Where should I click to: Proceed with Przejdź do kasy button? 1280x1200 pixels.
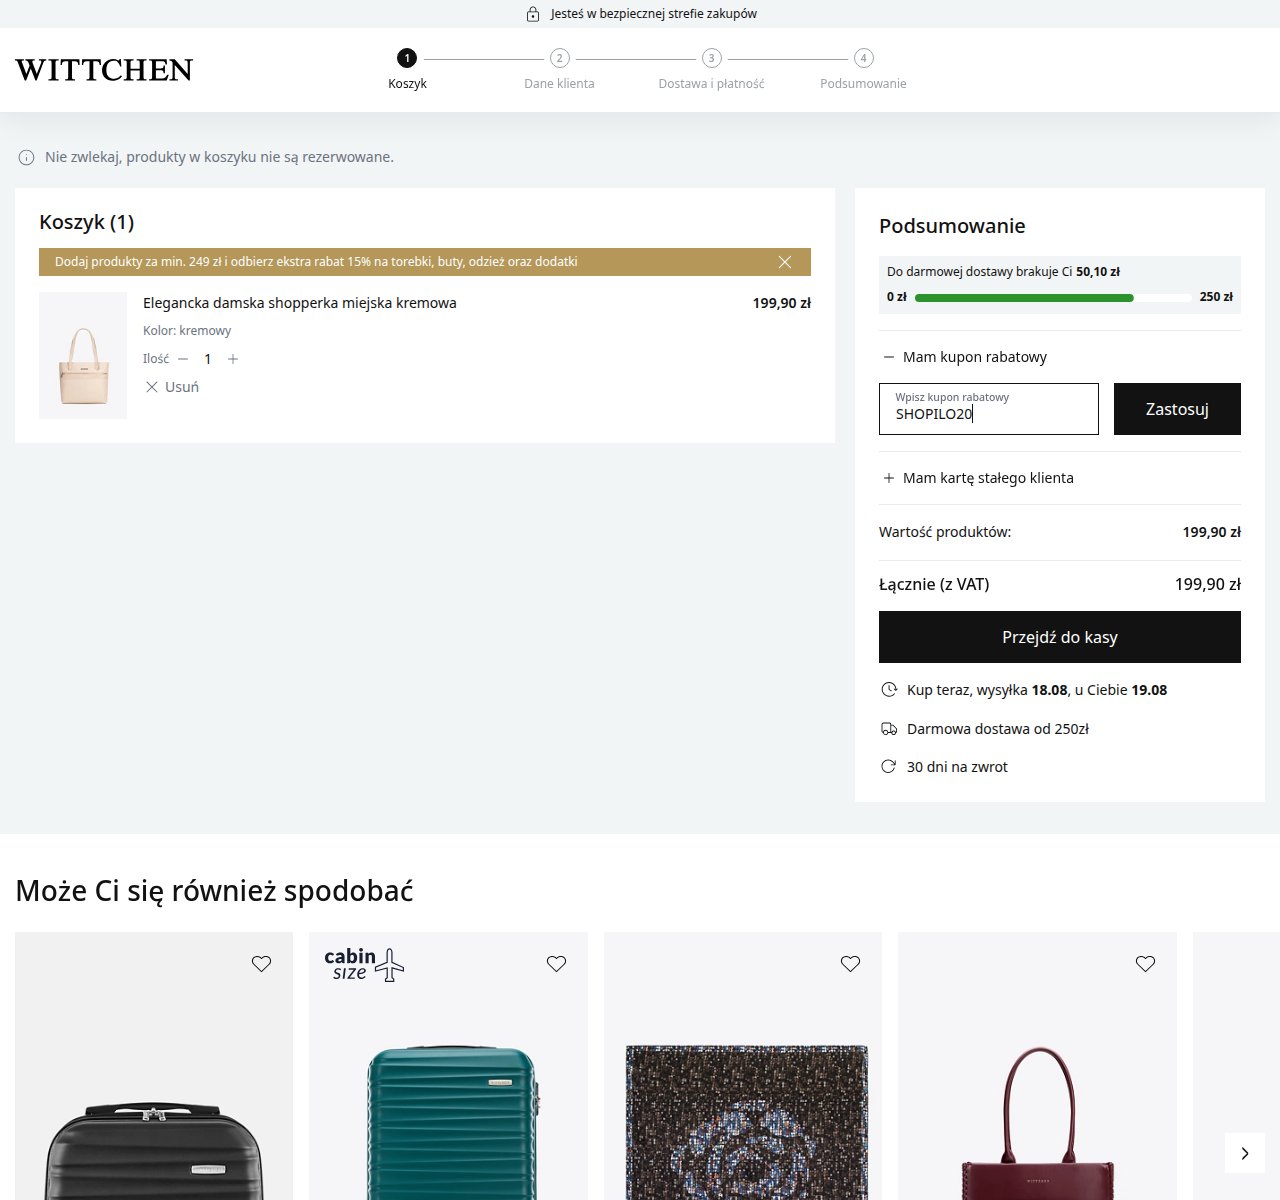pyautogui.click(x=1060, y=637)
